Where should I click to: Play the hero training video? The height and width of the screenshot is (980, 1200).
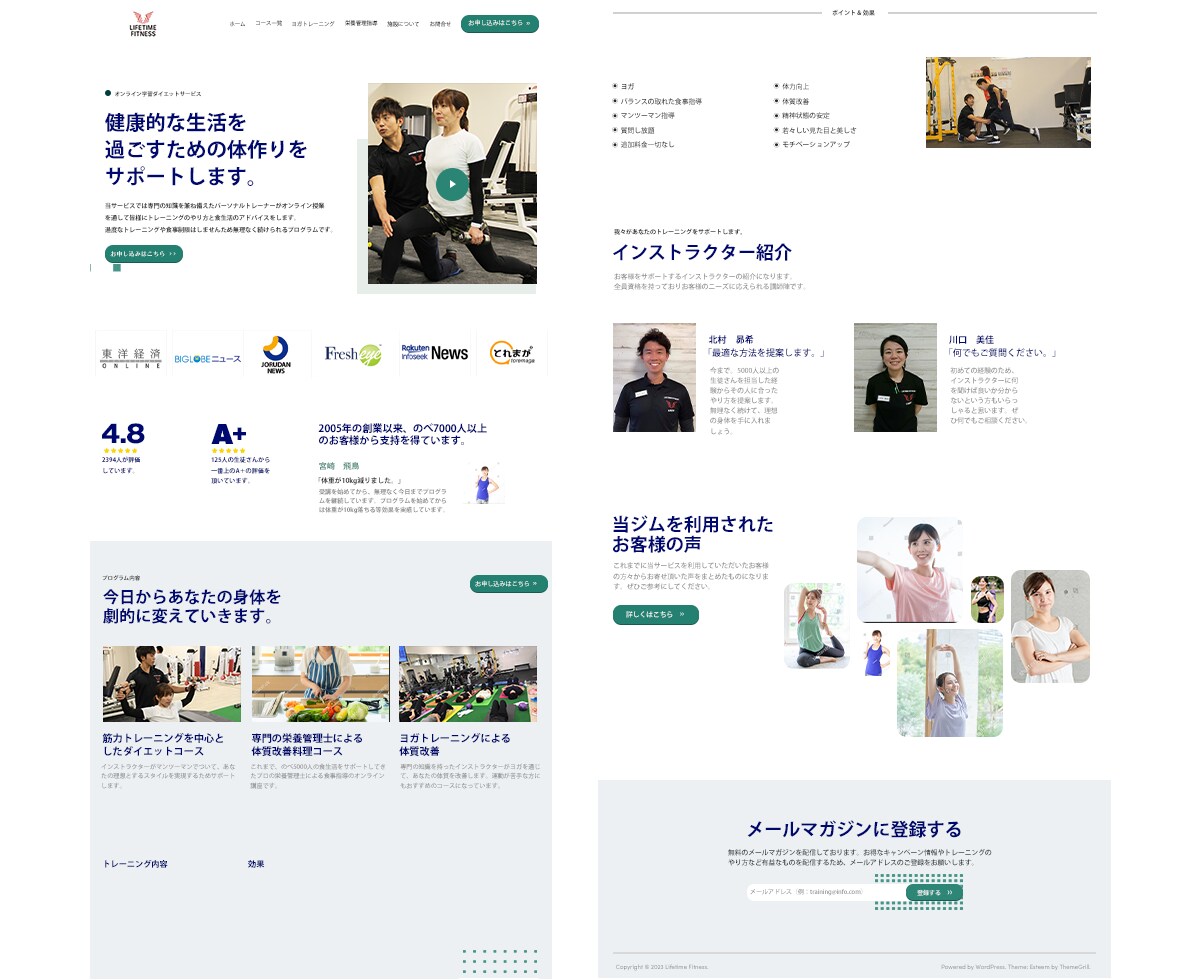coord(452,184)
